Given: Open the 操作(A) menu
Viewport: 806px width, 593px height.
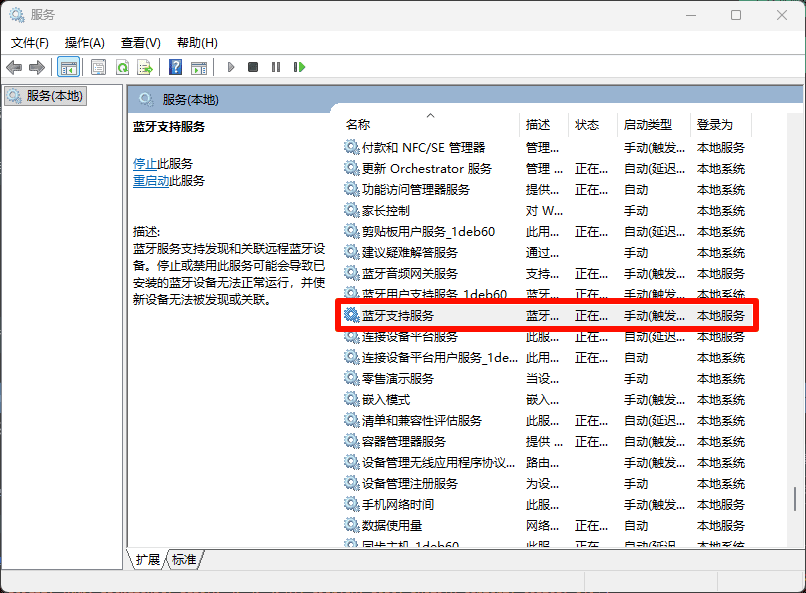Looking at the screenshot, I should [85, 43].
